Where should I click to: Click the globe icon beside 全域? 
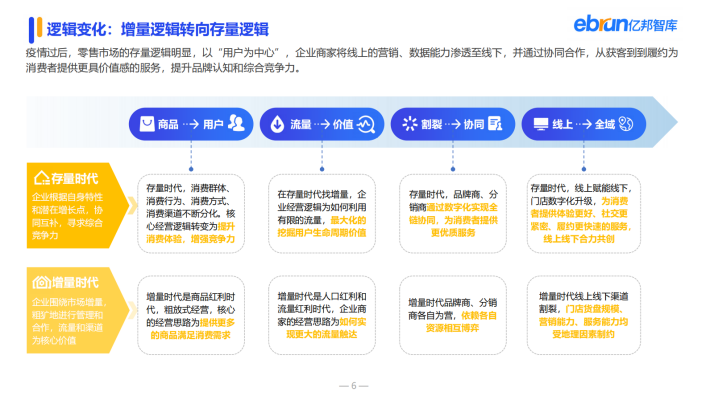pos(626,124)
